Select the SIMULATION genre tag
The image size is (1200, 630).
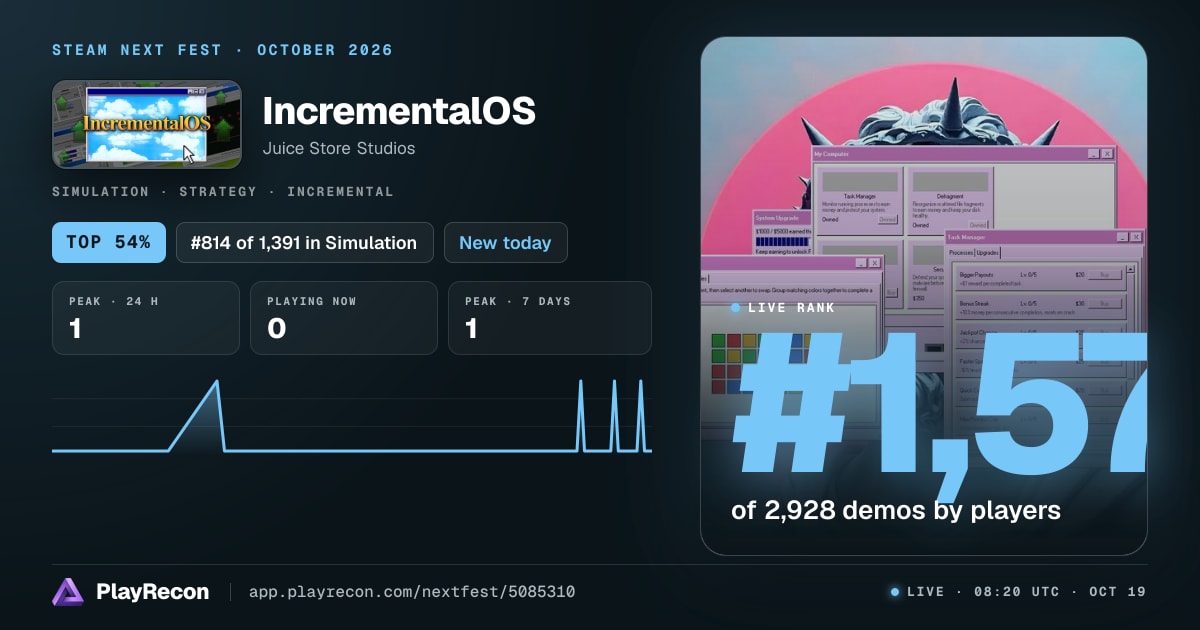pos(100,191)
